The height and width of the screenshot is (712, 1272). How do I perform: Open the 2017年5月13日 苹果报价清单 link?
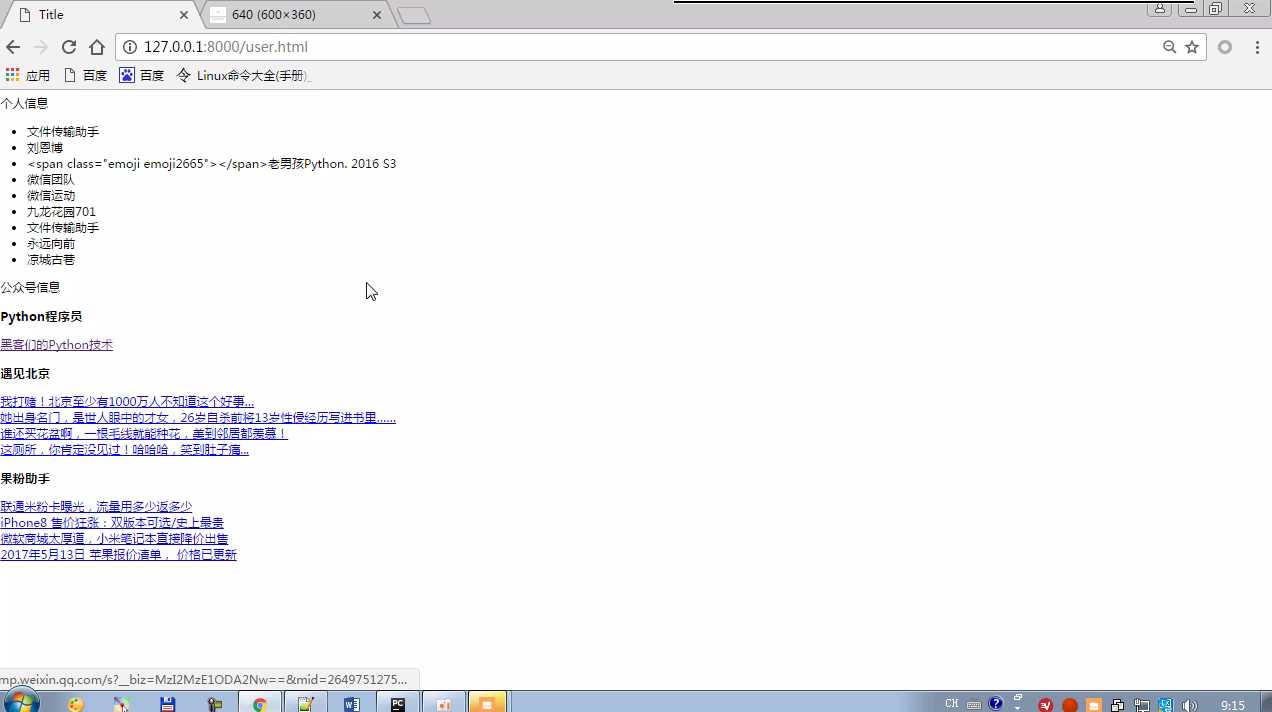(x=118, y=555)
